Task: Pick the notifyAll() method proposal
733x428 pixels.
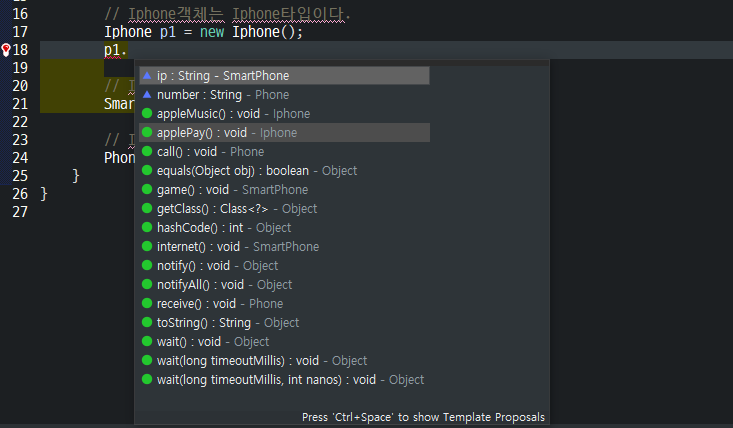Action: (x=284, y=285)
